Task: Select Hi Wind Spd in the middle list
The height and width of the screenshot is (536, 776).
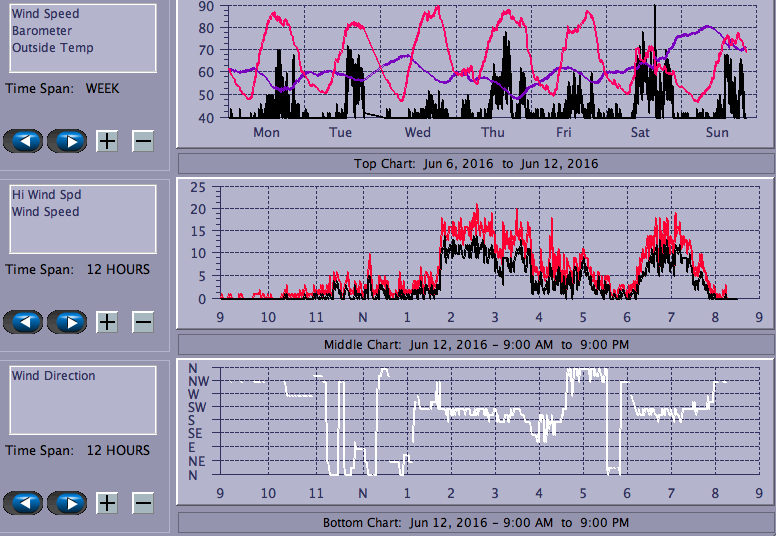Action: tap(46, 195)
